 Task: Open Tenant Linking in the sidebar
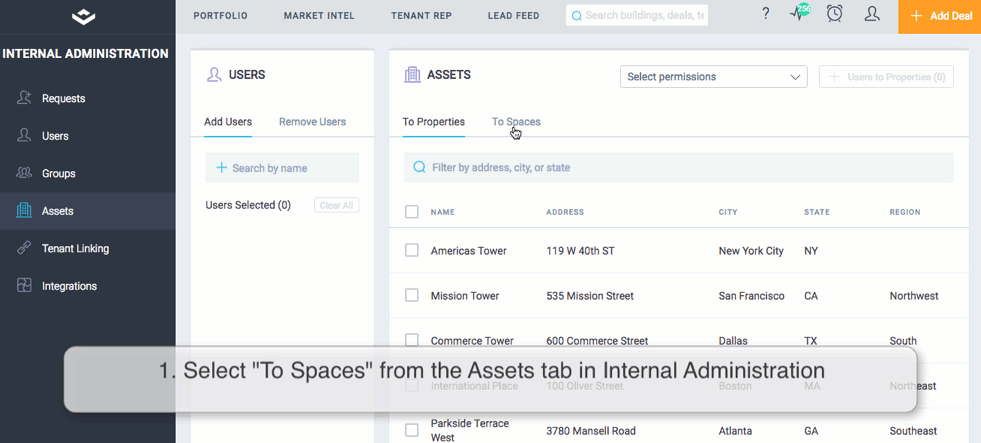pyautogui.click(x=75, y=248)
